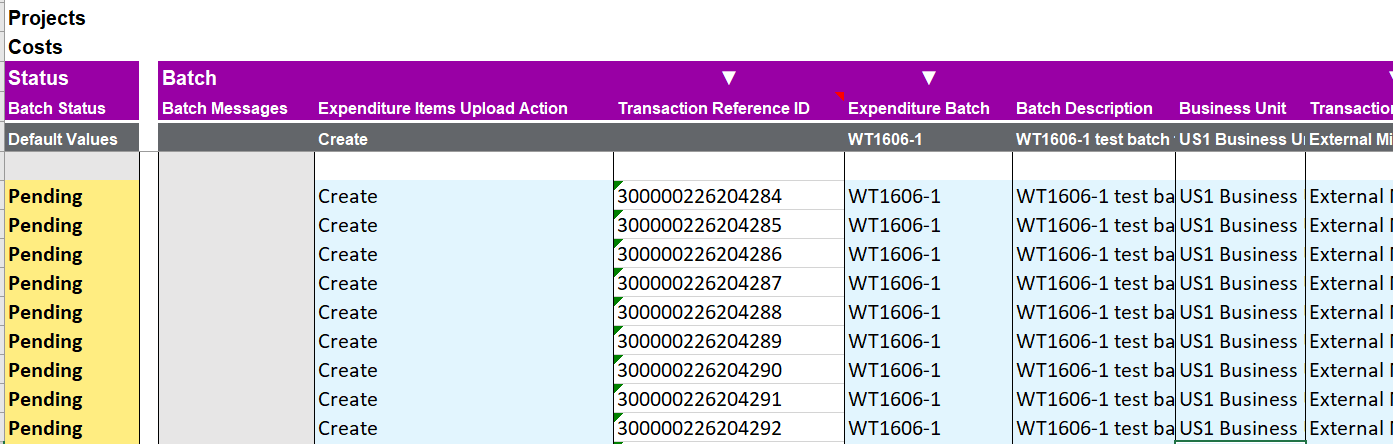This screenshot has width=1393, height=444.
Task: Click the filter arrow above Transaction Reference ID
Action: pyautogui.click(x=729, y=78)
